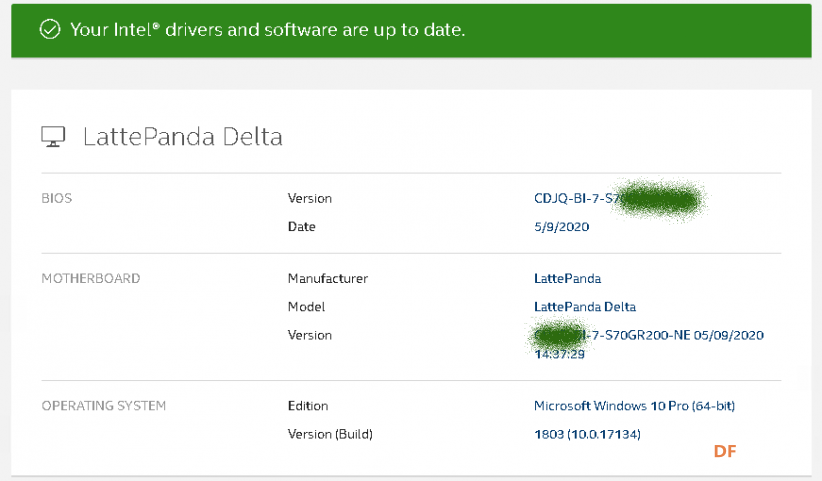Screen dimensions: 822x481
Task: Click the BIOS date 5/9/2020
Action: coord(561,227)
